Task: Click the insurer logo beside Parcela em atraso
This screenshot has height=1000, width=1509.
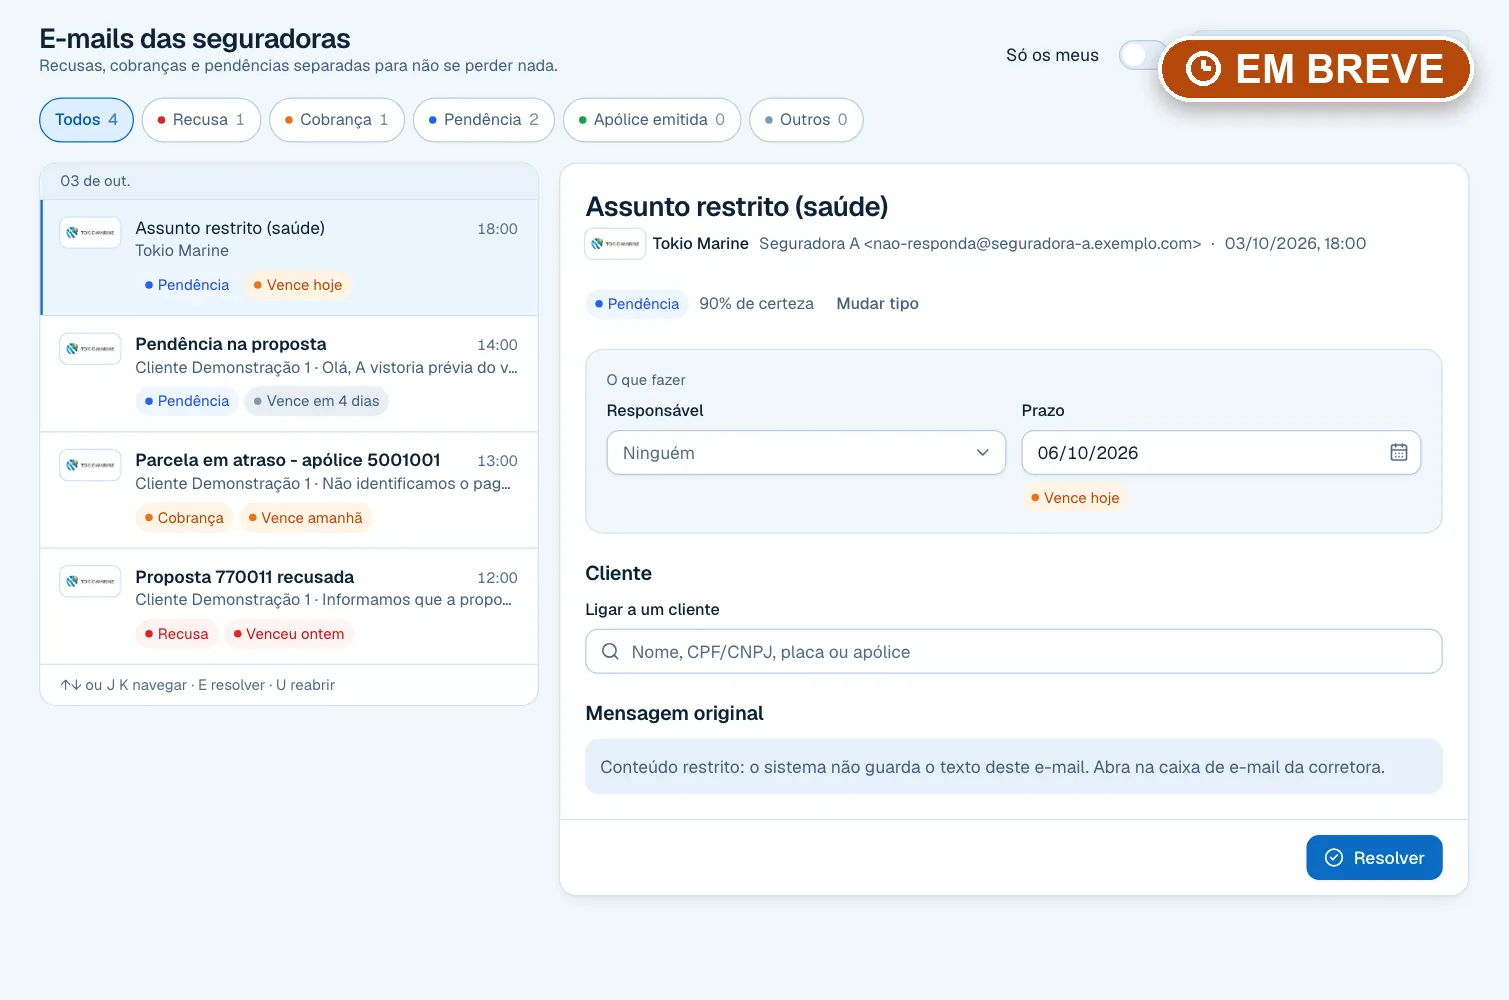Action: (90, 465)
